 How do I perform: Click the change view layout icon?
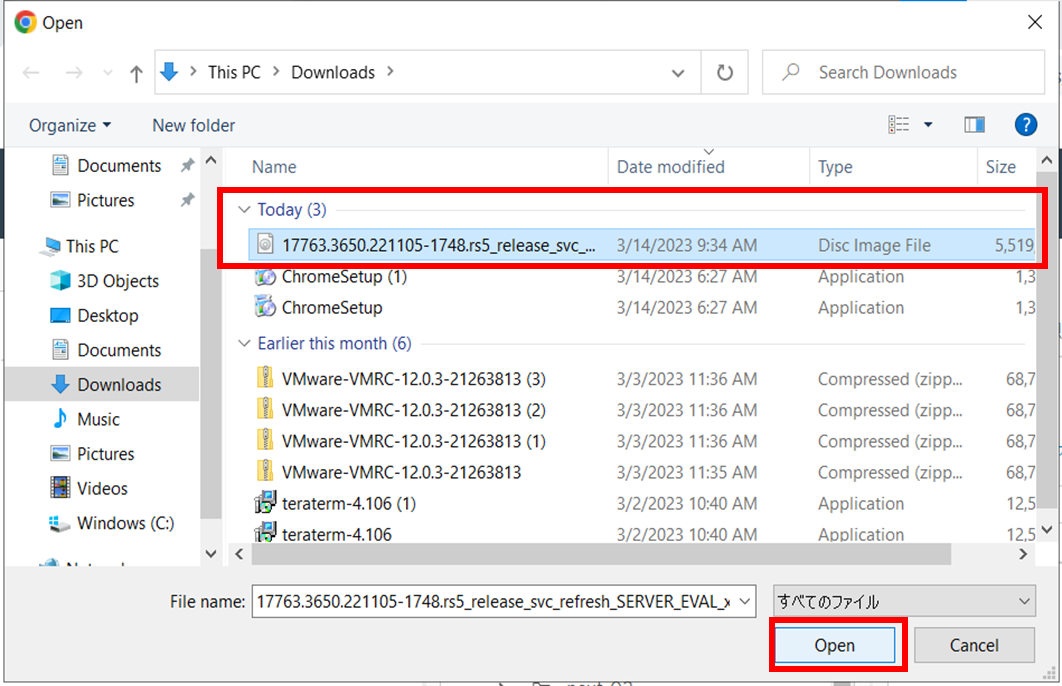tap(899, 125)
